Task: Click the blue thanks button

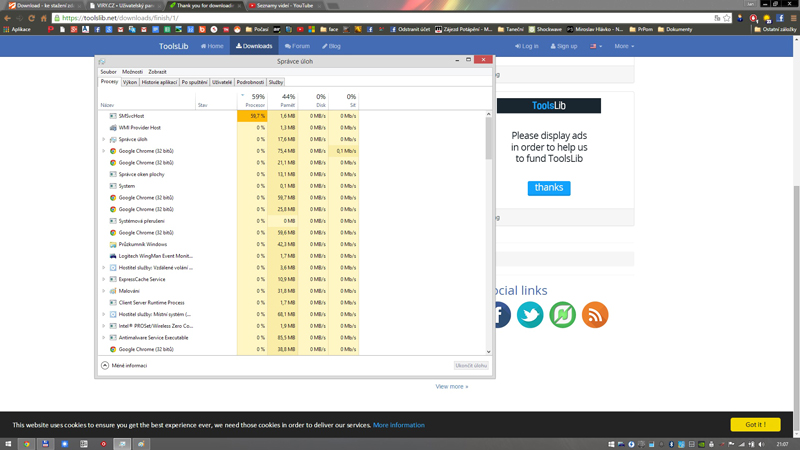Action: click(x=548, y=188)
